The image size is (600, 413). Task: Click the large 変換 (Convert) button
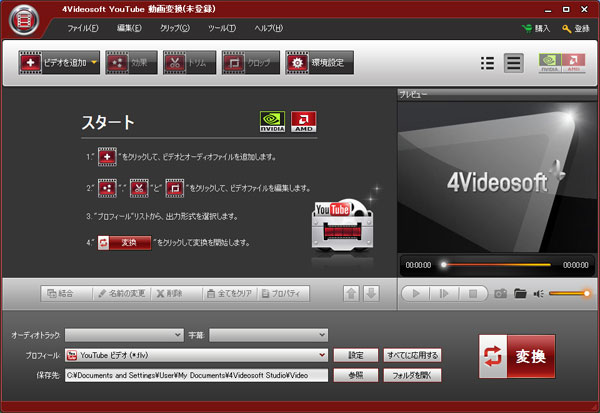point(517,356)
